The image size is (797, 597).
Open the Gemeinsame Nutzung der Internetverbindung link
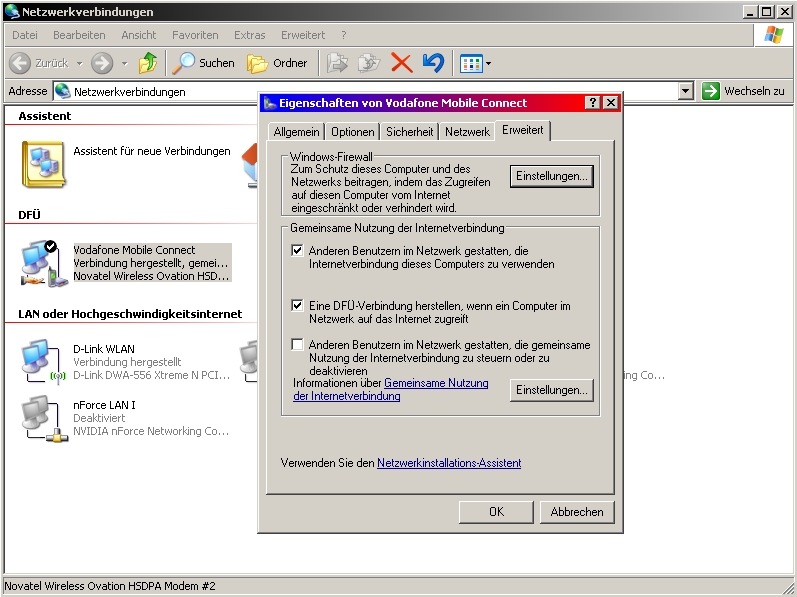[x=390, y=390]
